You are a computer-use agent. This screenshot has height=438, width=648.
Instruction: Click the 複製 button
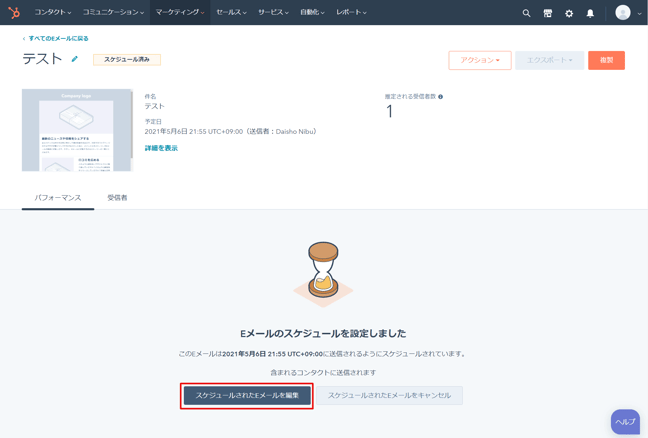point(606,60)
